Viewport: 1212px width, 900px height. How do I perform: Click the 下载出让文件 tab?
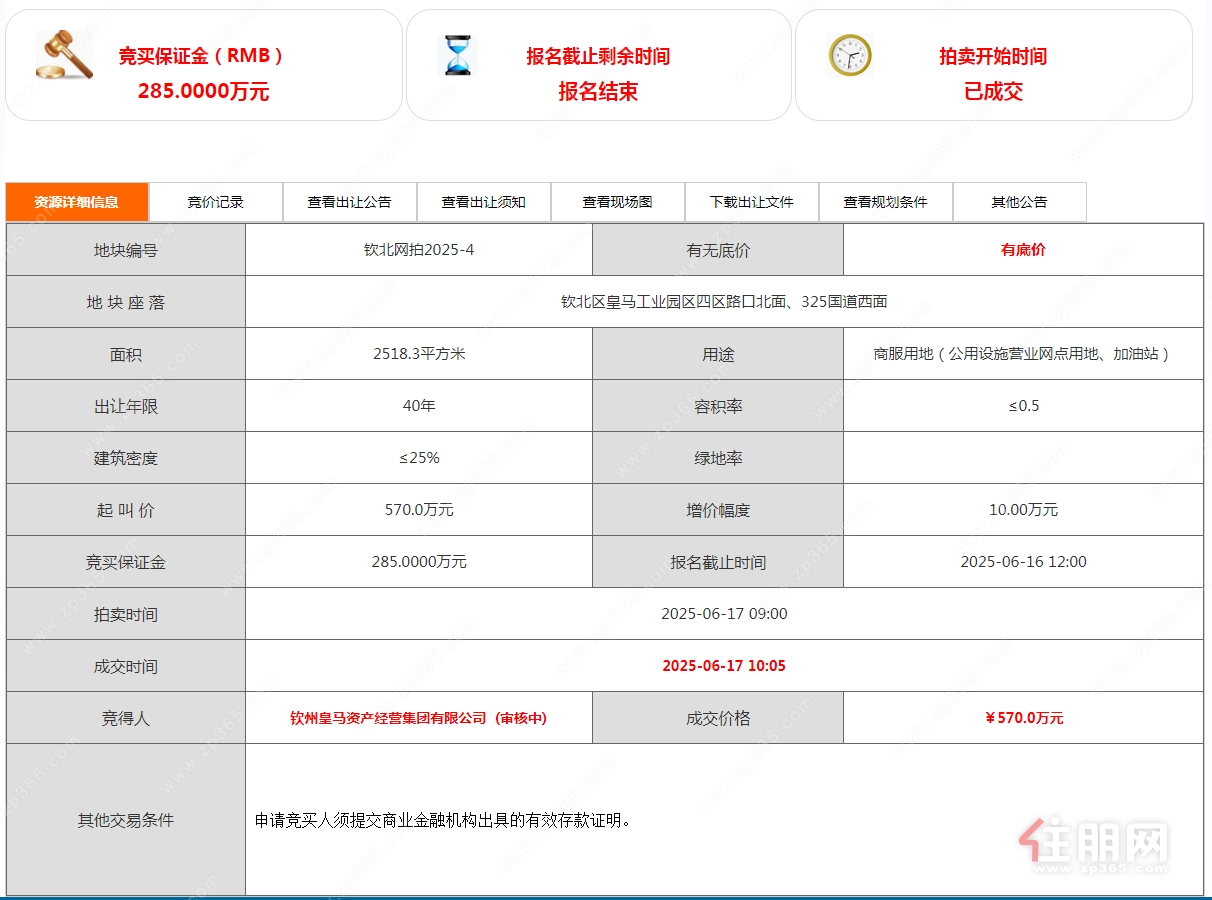coord(751,202)
